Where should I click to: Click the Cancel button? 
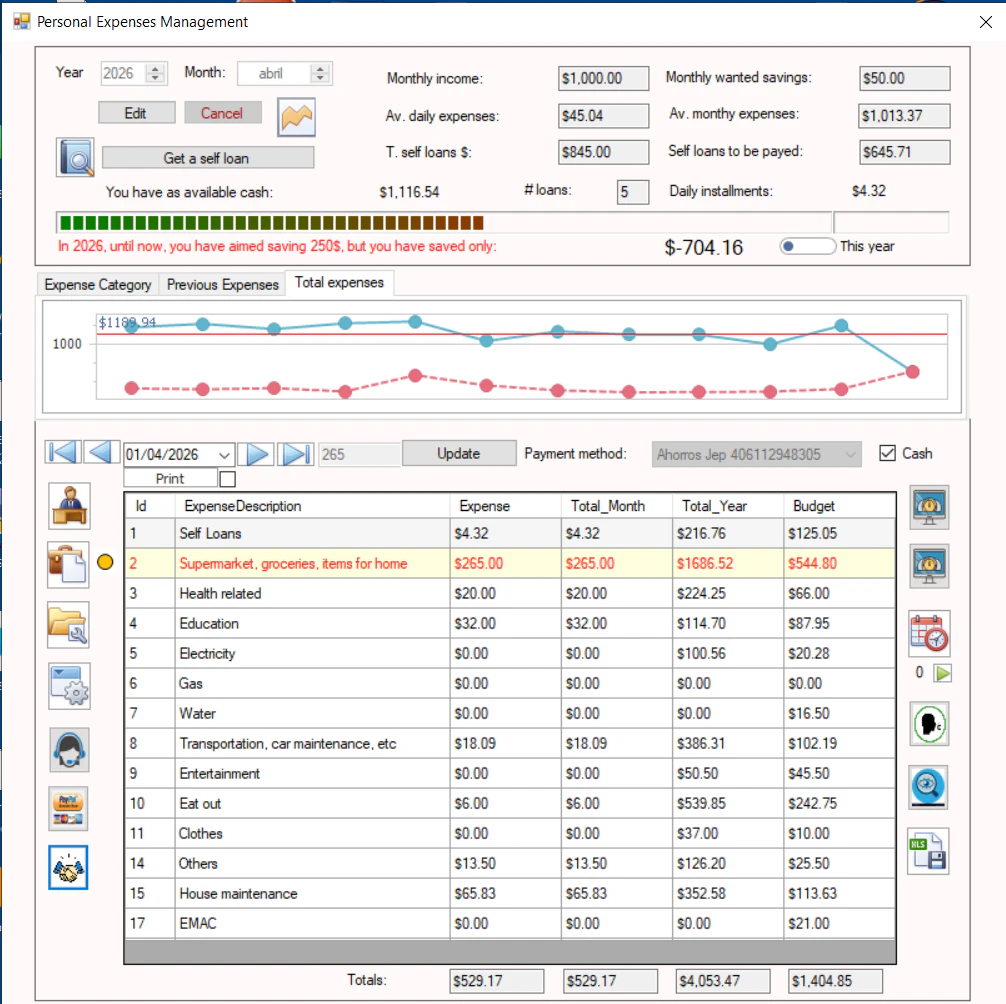point(222,113)
